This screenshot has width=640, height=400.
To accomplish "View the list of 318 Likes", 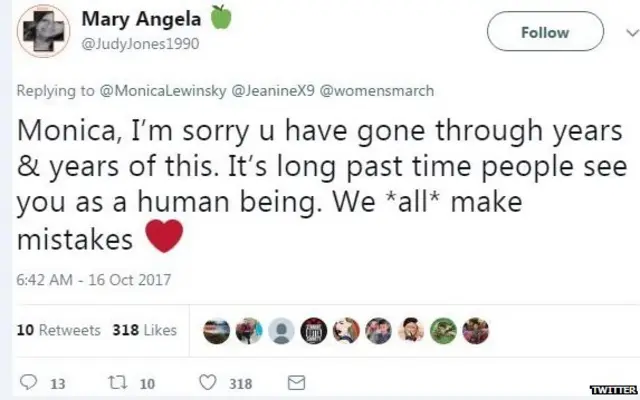I will (146, 330).
